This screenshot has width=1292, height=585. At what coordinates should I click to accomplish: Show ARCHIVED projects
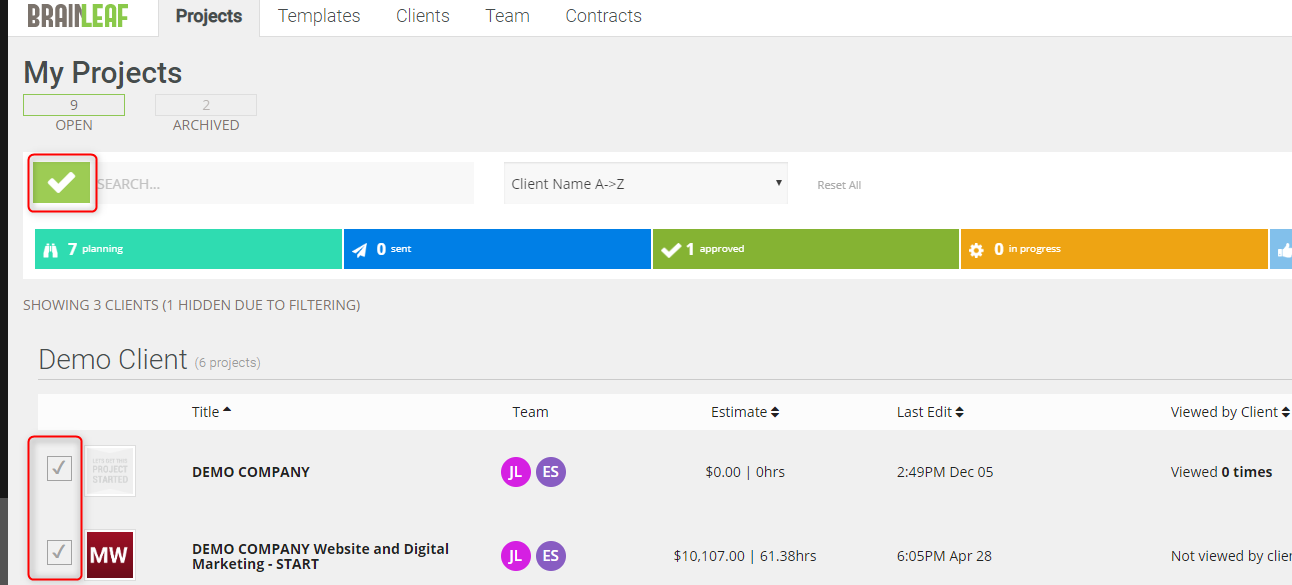click(206, 104)
